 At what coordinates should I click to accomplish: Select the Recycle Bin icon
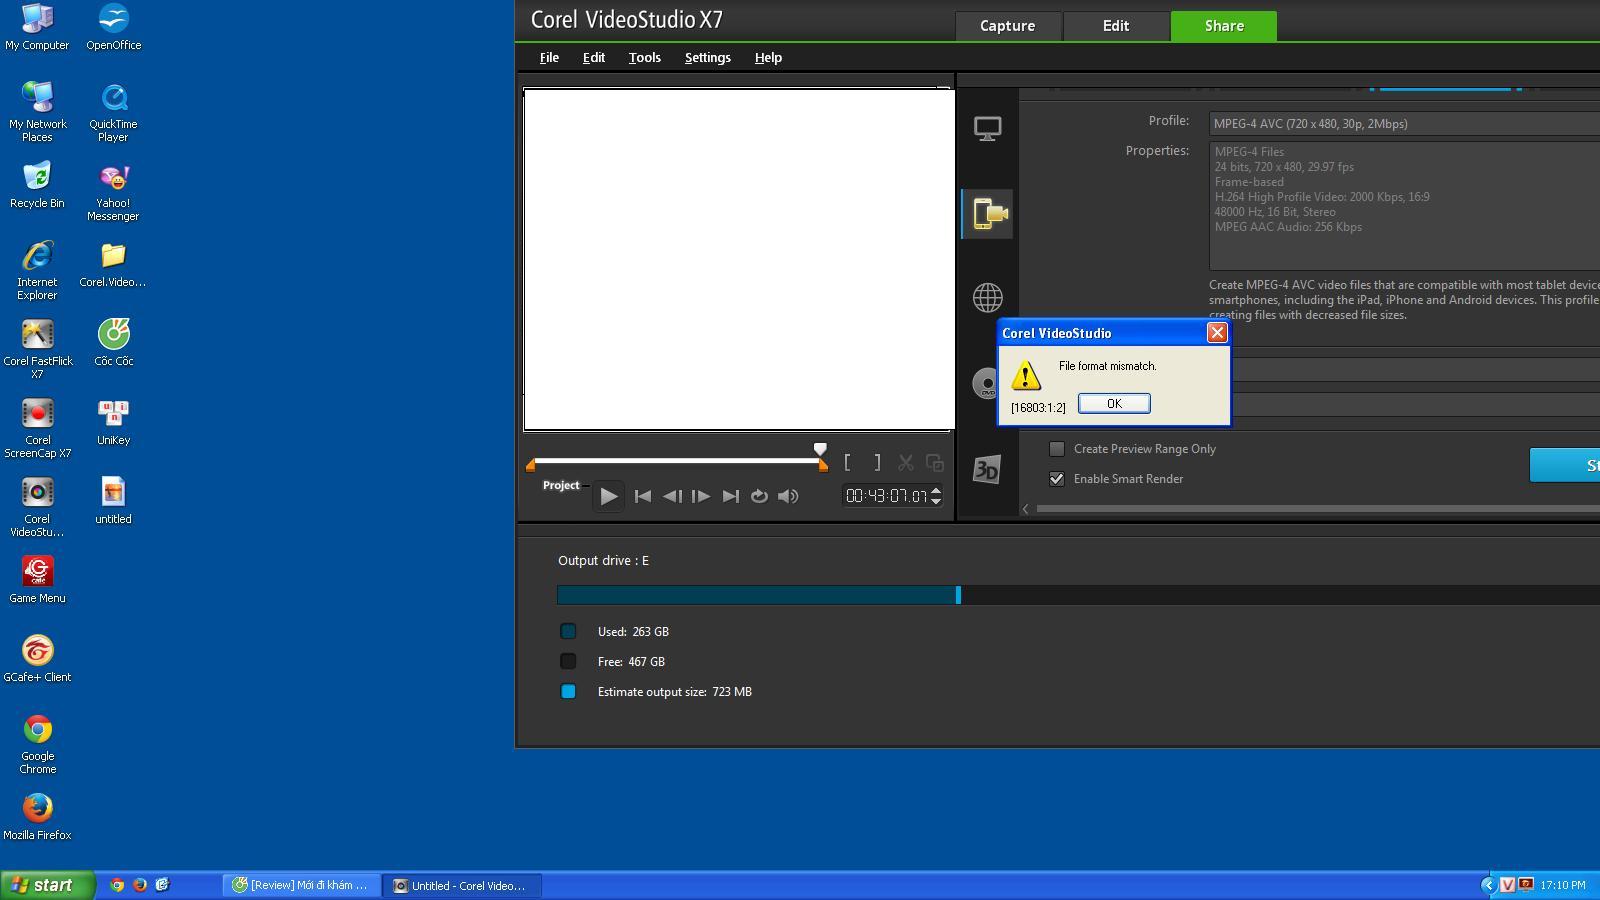37,185
